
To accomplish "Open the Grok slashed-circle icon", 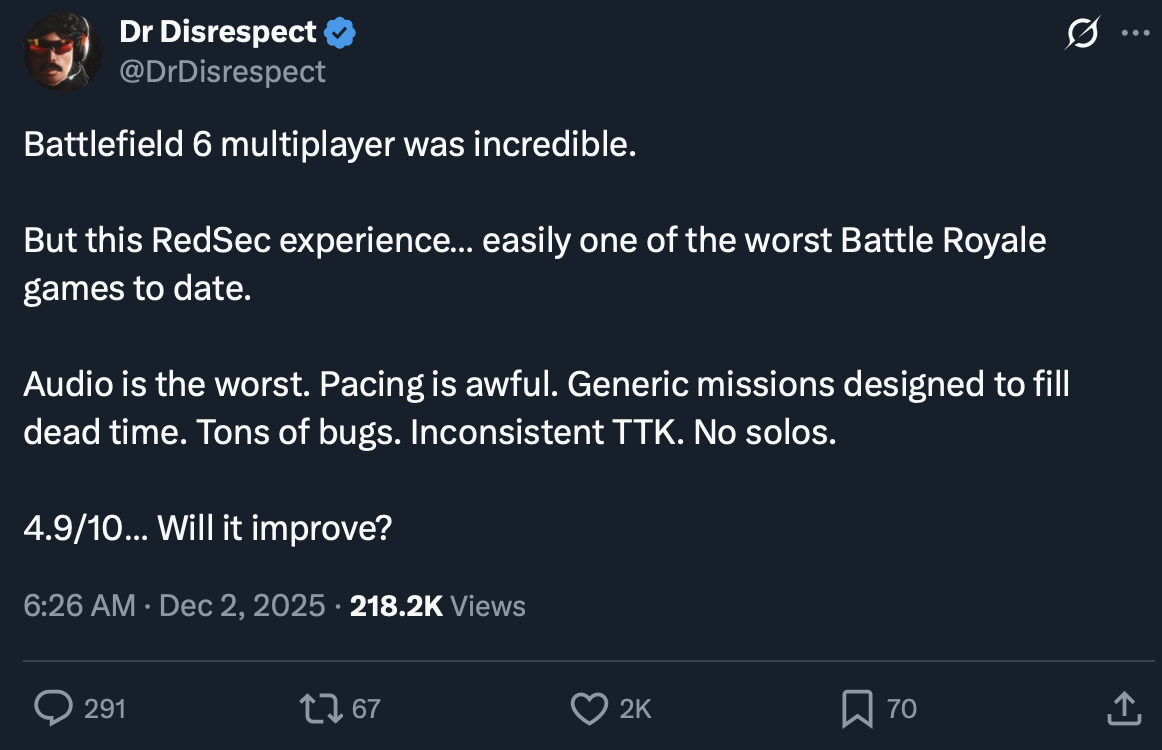I will pos(1081,35).
